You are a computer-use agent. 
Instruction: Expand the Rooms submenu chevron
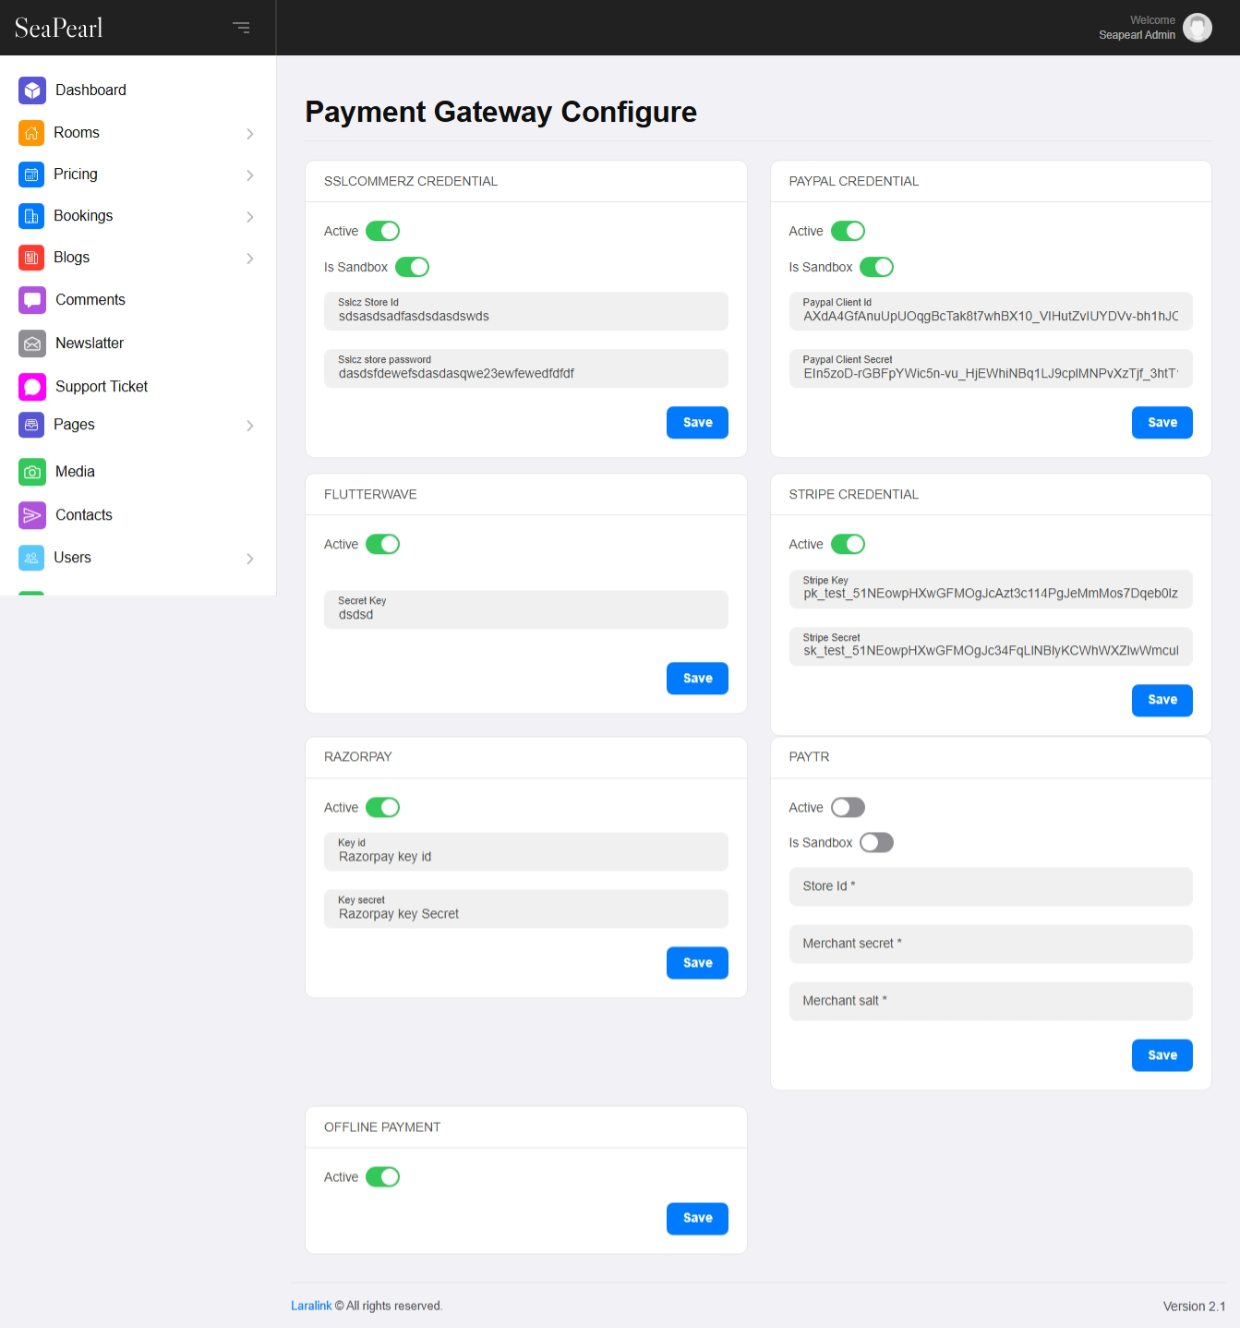pos(249,133)
